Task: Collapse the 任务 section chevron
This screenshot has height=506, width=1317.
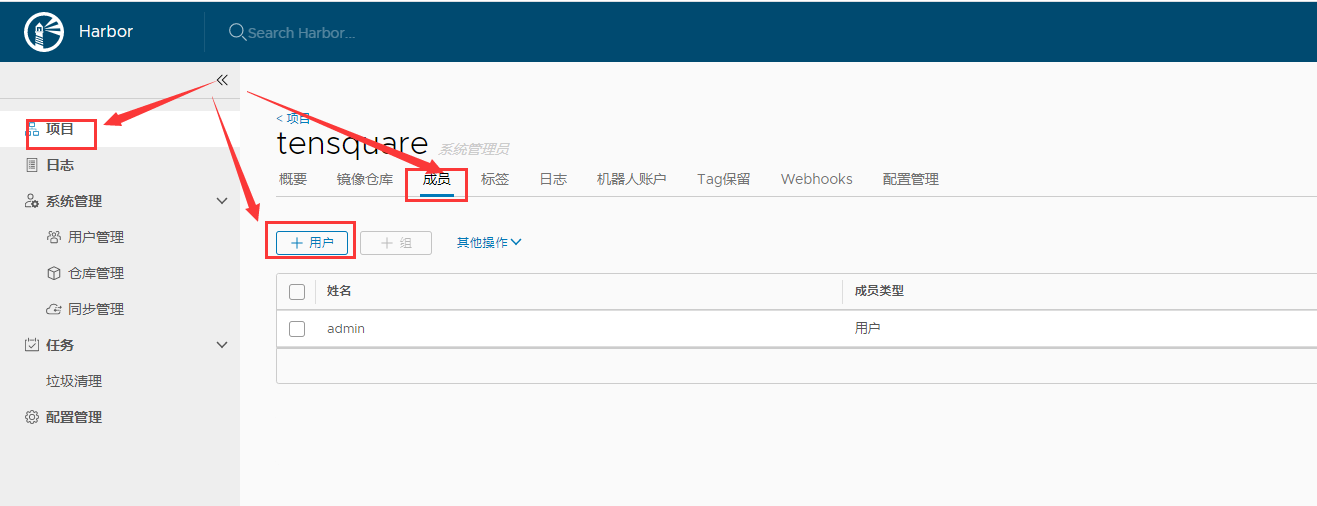Action: coord(222,345)
